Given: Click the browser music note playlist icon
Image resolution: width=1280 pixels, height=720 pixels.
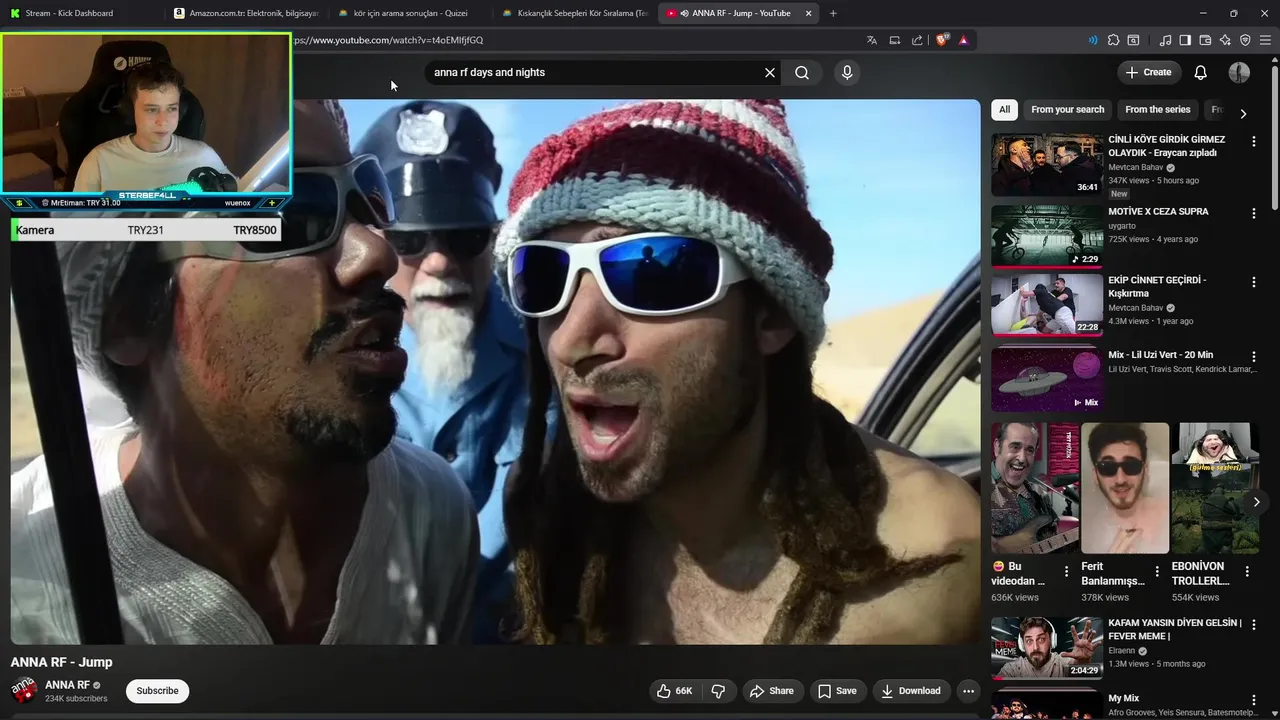Looking at the screenshot, I should pos(1165,40).
